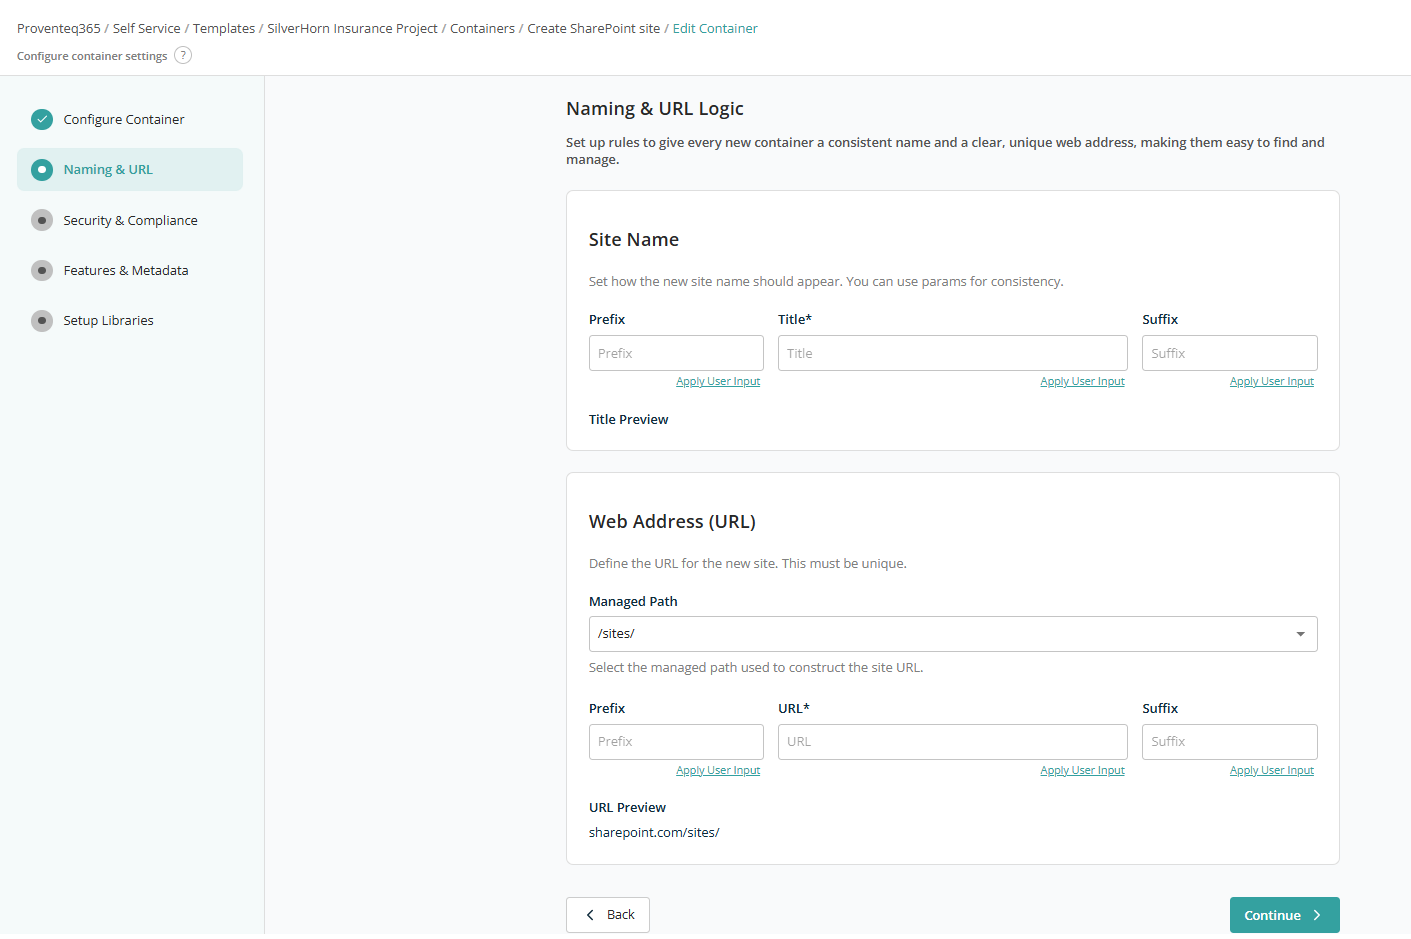
Task: Click the Continue button
Action: tap(1284, 915)
